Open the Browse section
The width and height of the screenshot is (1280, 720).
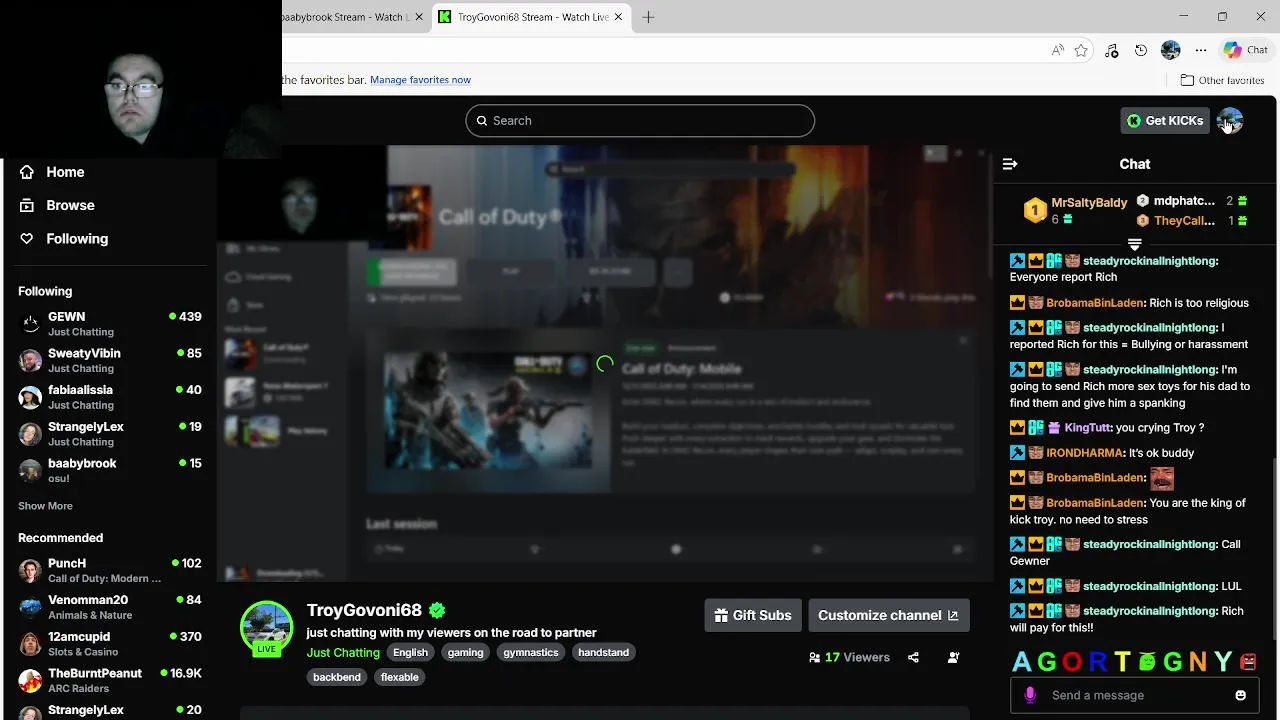coord(57,205)
